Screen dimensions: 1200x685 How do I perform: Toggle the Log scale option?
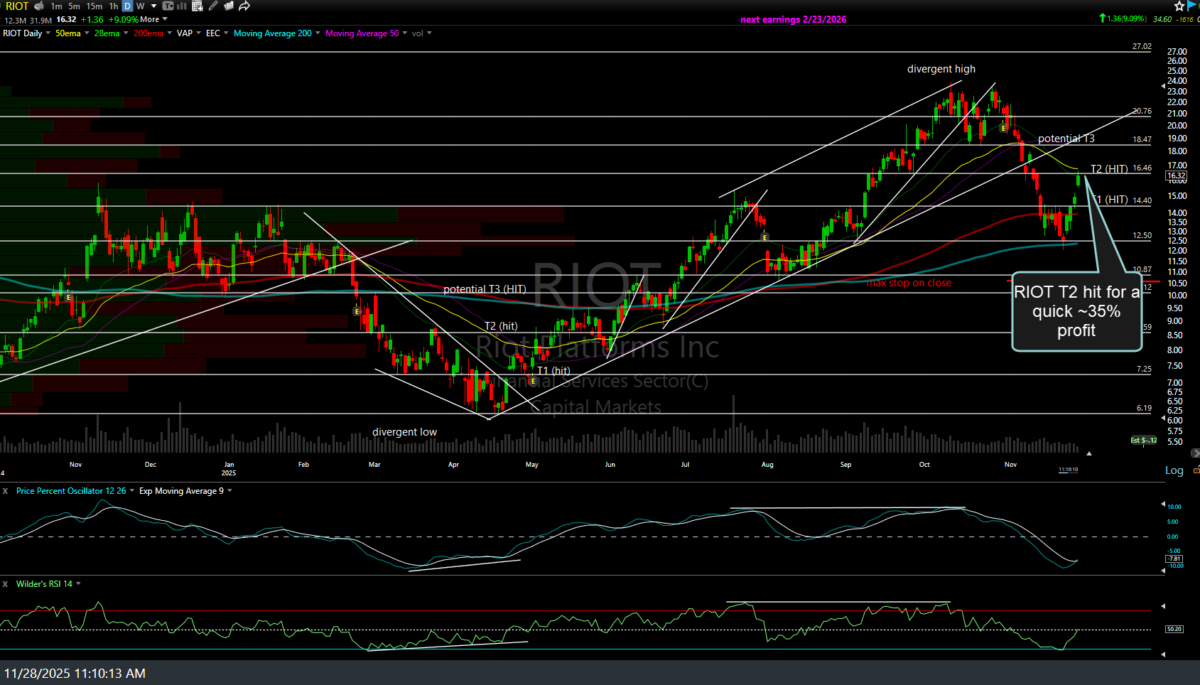pos(1172,469)
